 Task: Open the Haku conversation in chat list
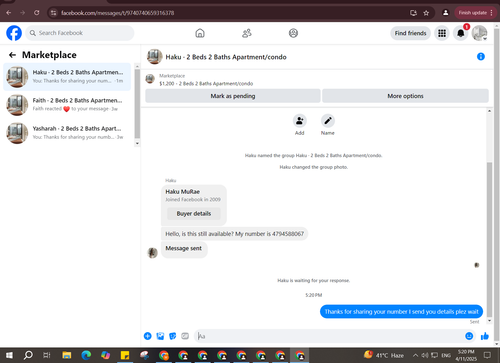pos(67,77)
